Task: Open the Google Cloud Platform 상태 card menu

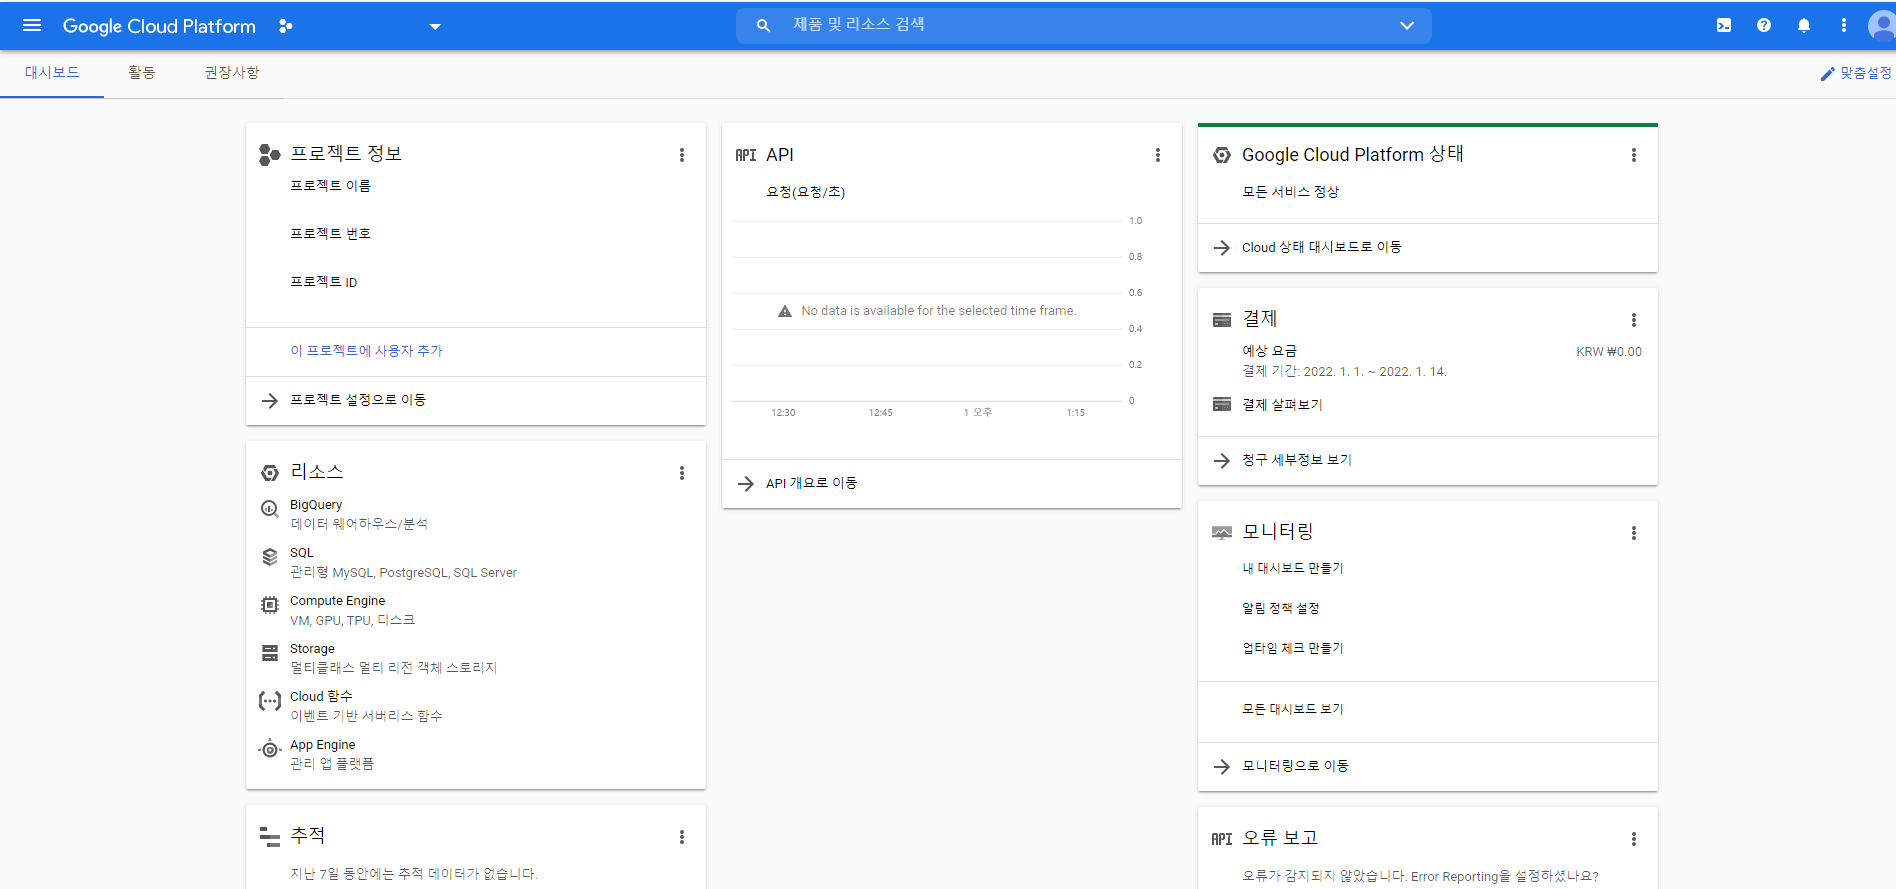Action: coord(1634,155)
